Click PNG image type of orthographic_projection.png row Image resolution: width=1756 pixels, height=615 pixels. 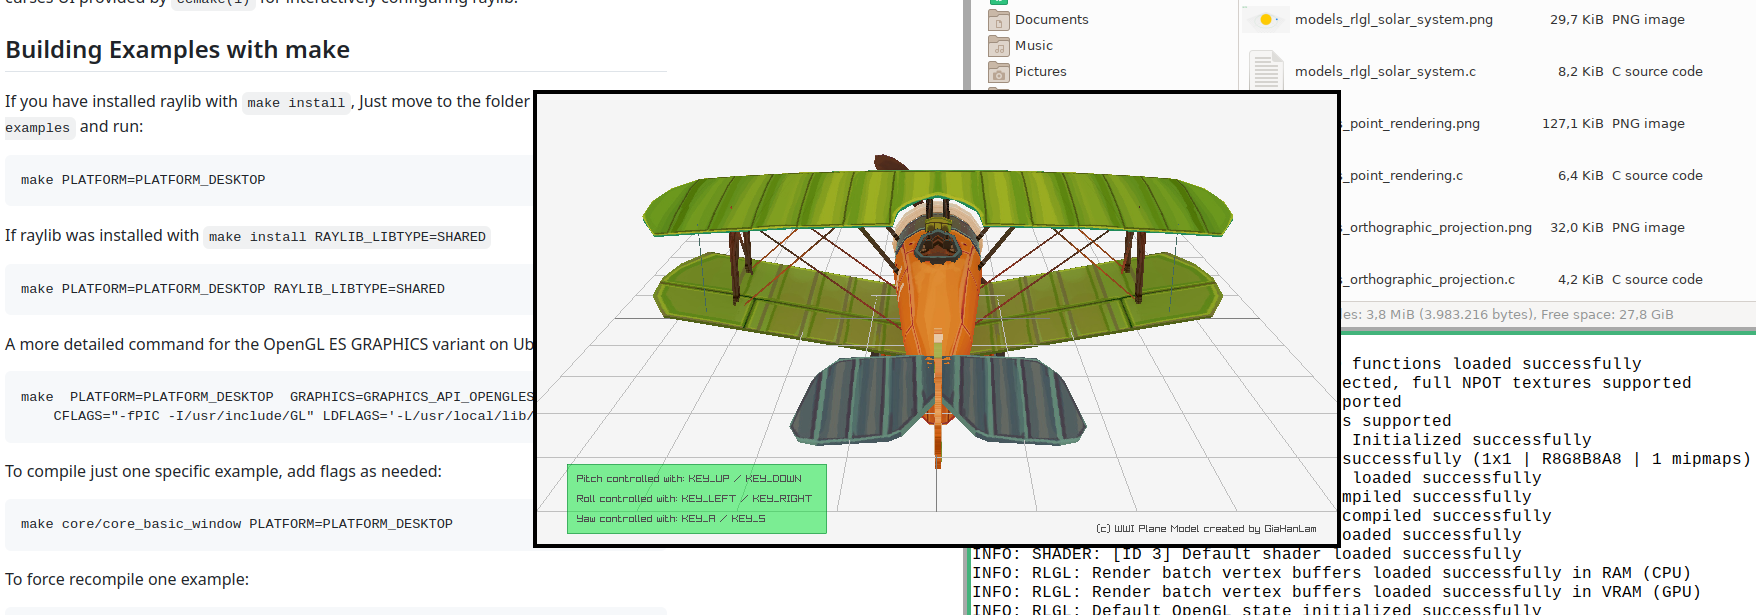[1648, 227]
